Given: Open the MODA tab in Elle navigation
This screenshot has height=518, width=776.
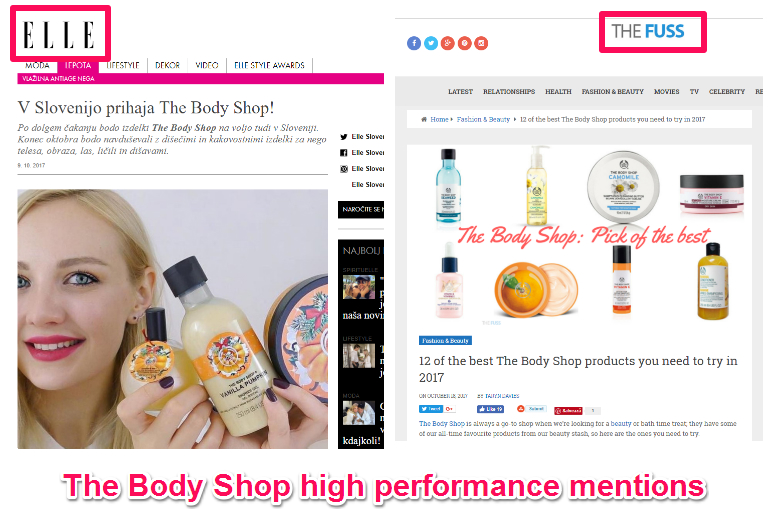Looking at the screenshot, I should [37, 65].
